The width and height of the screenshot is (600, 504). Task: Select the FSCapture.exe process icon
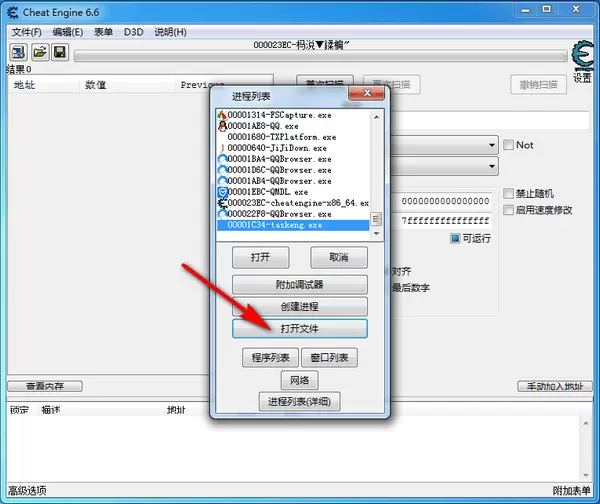[x=222, y=115]
